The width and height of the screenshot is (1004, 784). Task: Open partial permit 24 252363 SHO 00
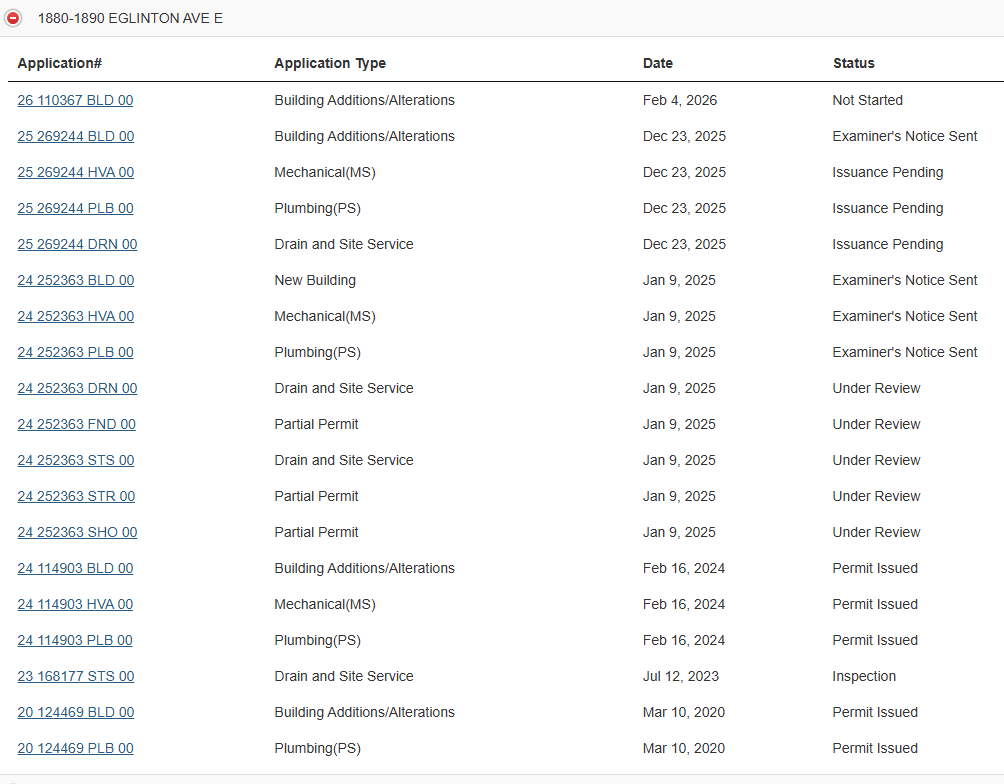pos(77,532)
